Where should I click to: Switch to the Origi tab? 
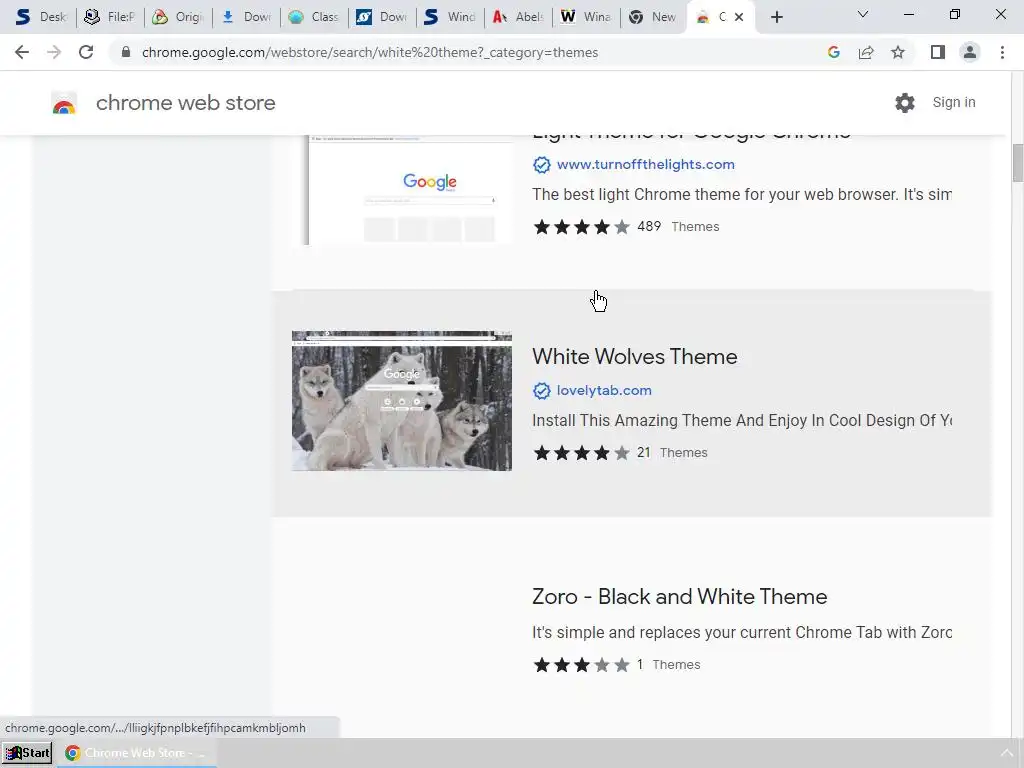pos(177,17)
